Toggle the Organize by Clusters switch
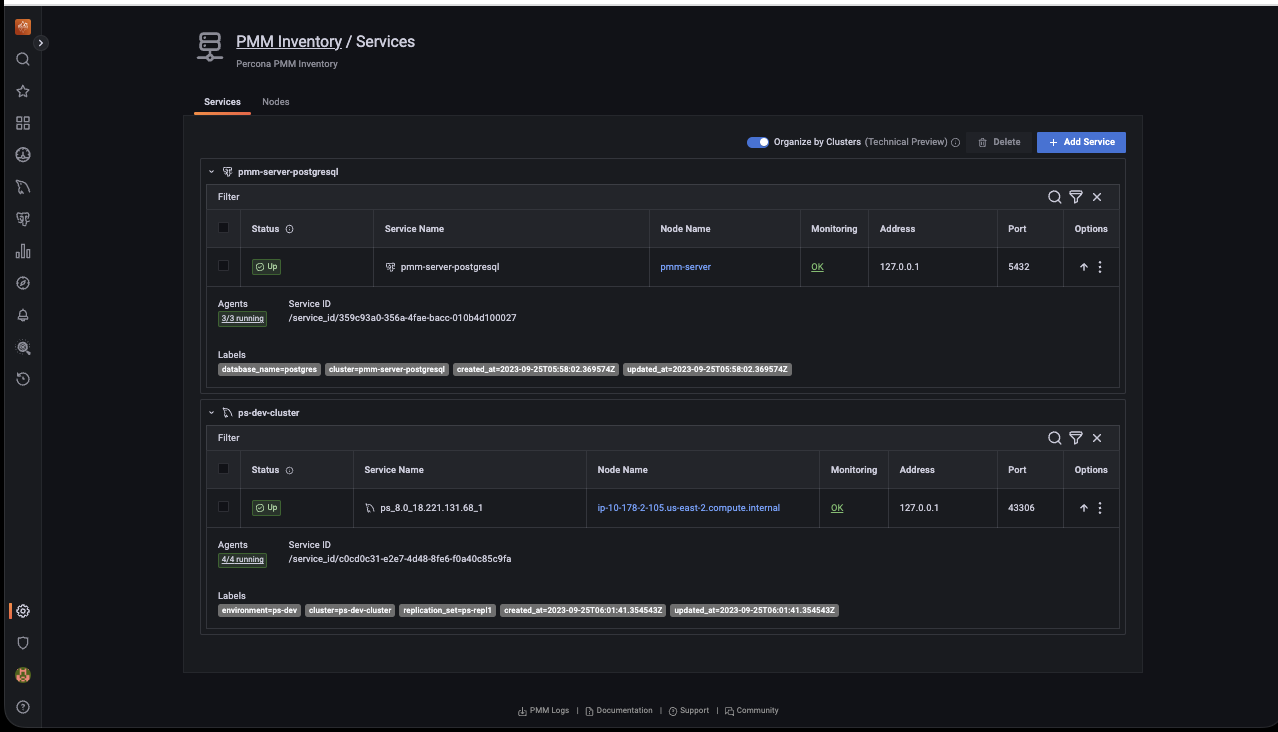Image resolution: width=1278 pixels, height=732 pixels. (758, 142)
